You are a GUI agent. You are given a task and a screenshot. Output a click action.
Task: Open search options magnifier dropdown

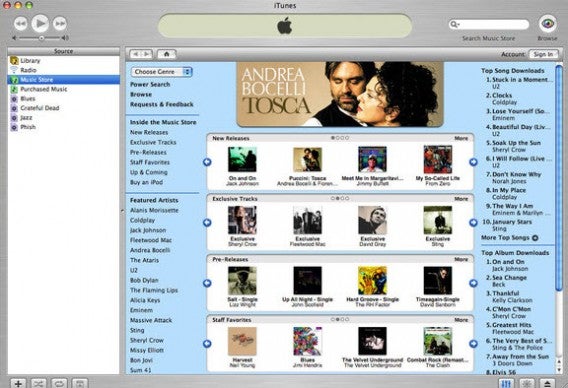tap(455, 24)
